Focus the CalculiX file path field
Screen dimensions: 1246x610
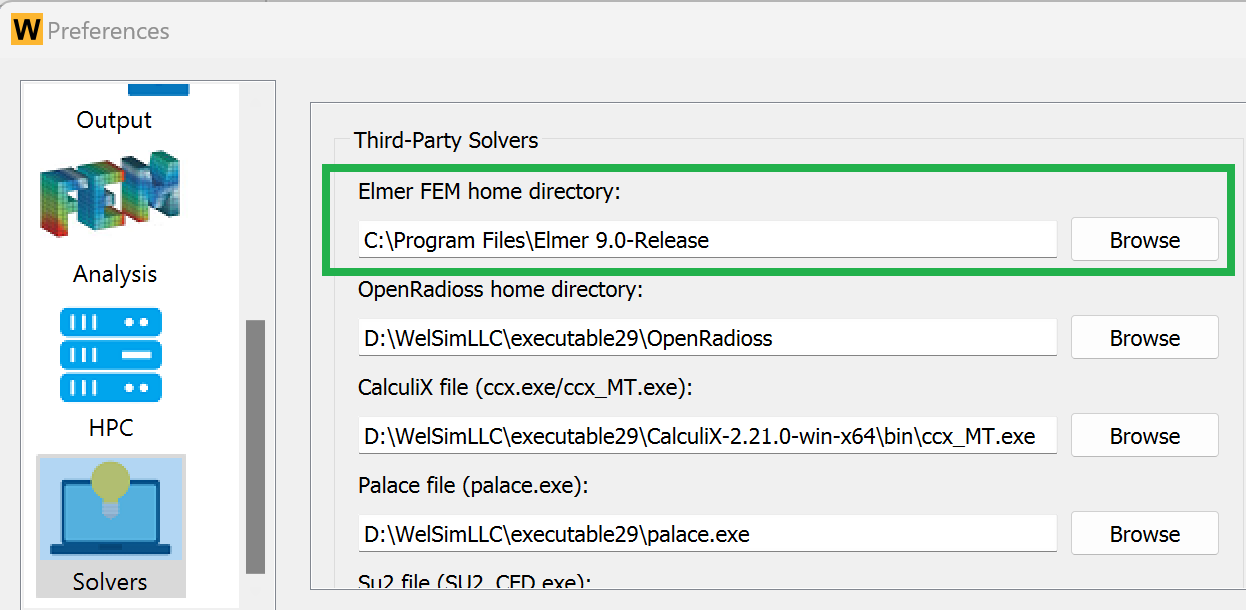click(707, 436)
